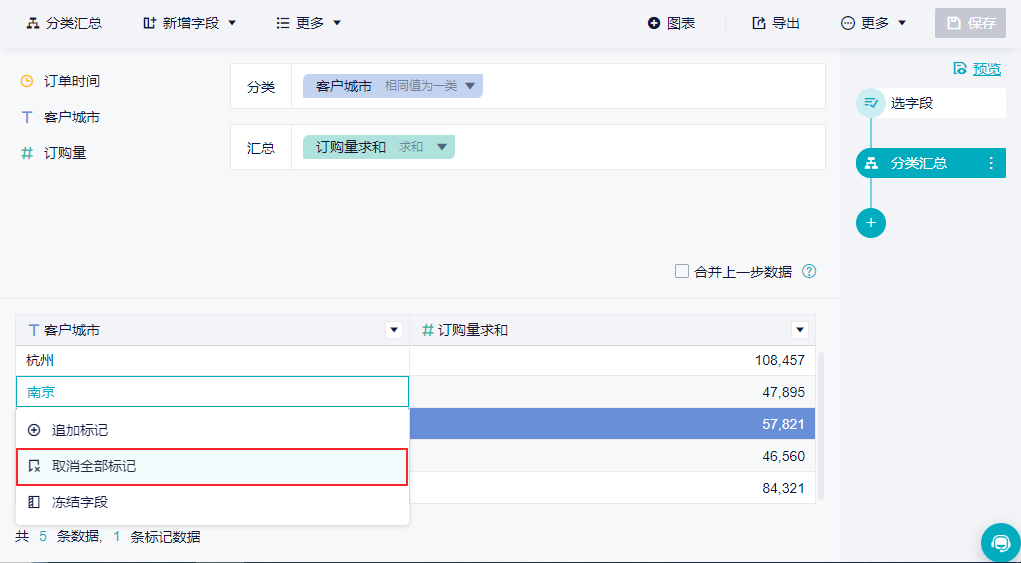Screen dimensions: 1021x563
Task: Open the 客户城市 grouping method dropdown
Action: click(470, 86)
